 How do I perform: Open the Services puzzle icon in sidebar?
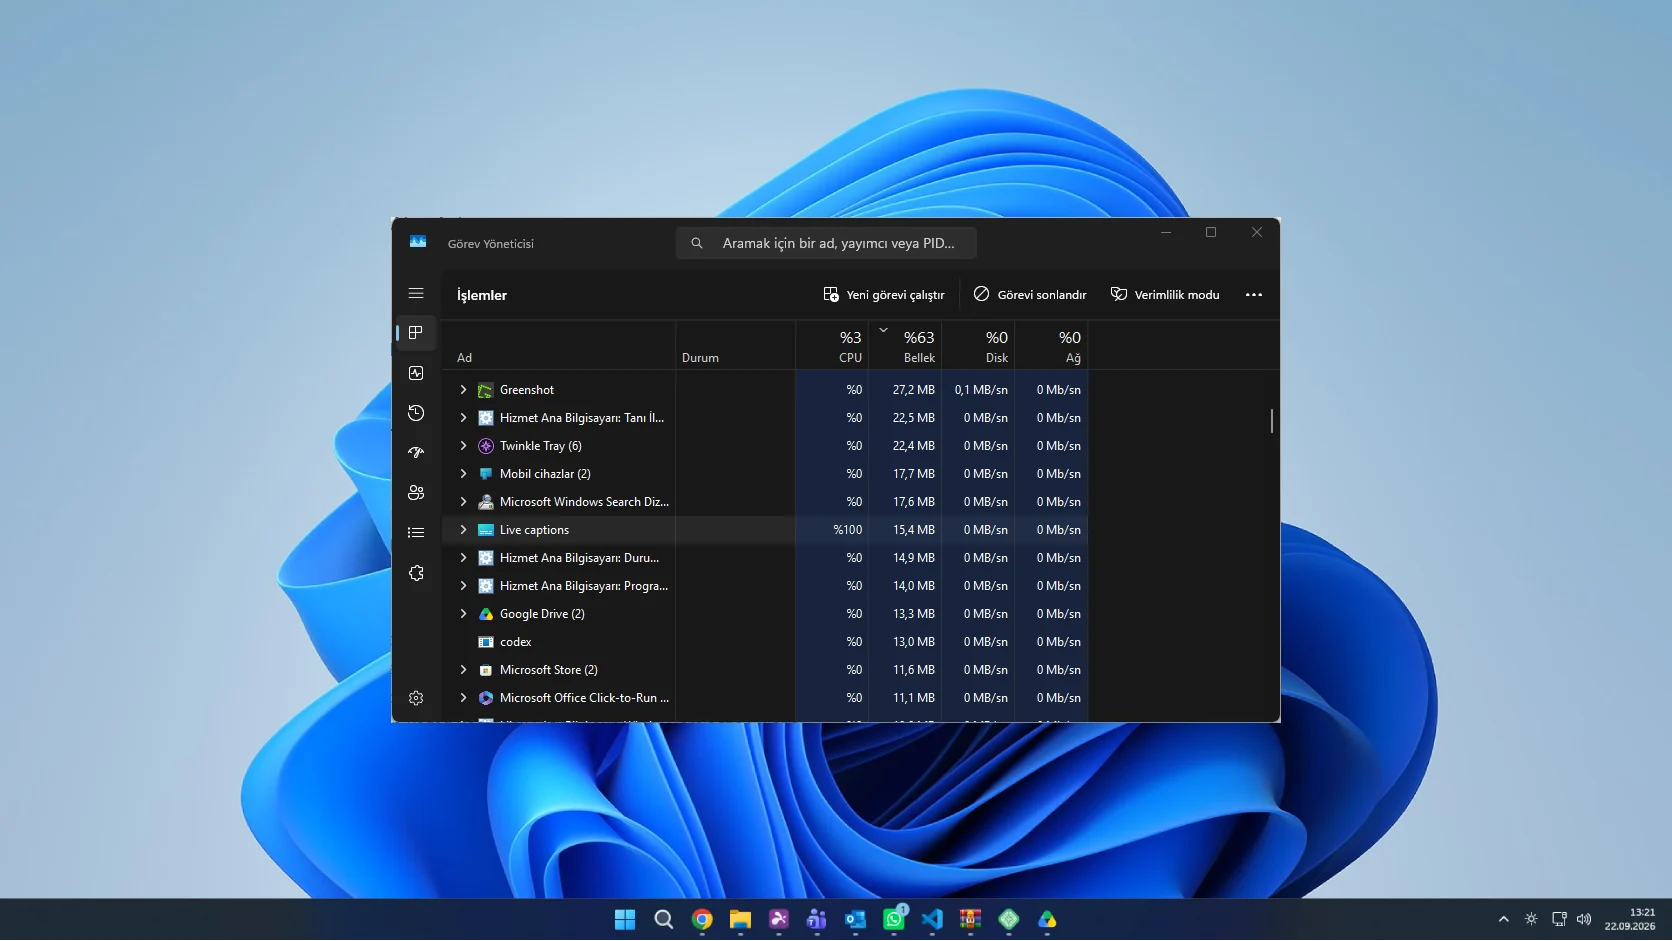pos(416,573)
